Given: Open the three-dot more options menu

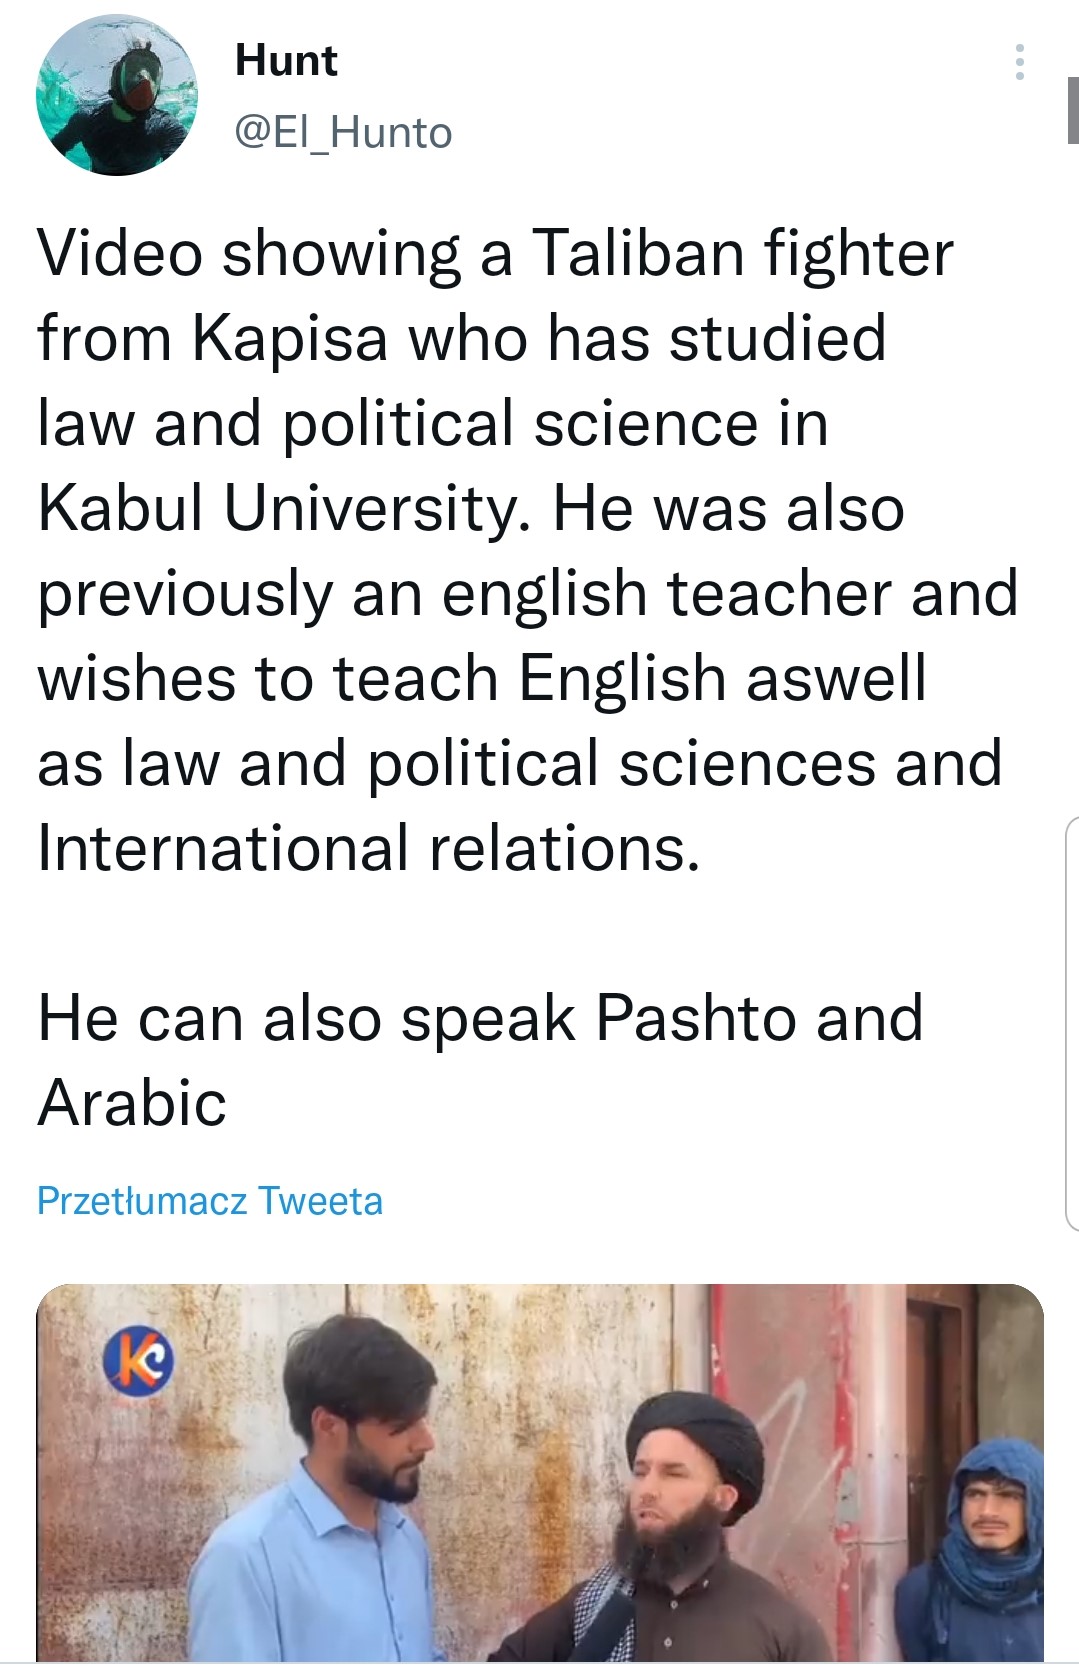Looking at the screenshot, I should [x=1019, y=62].
